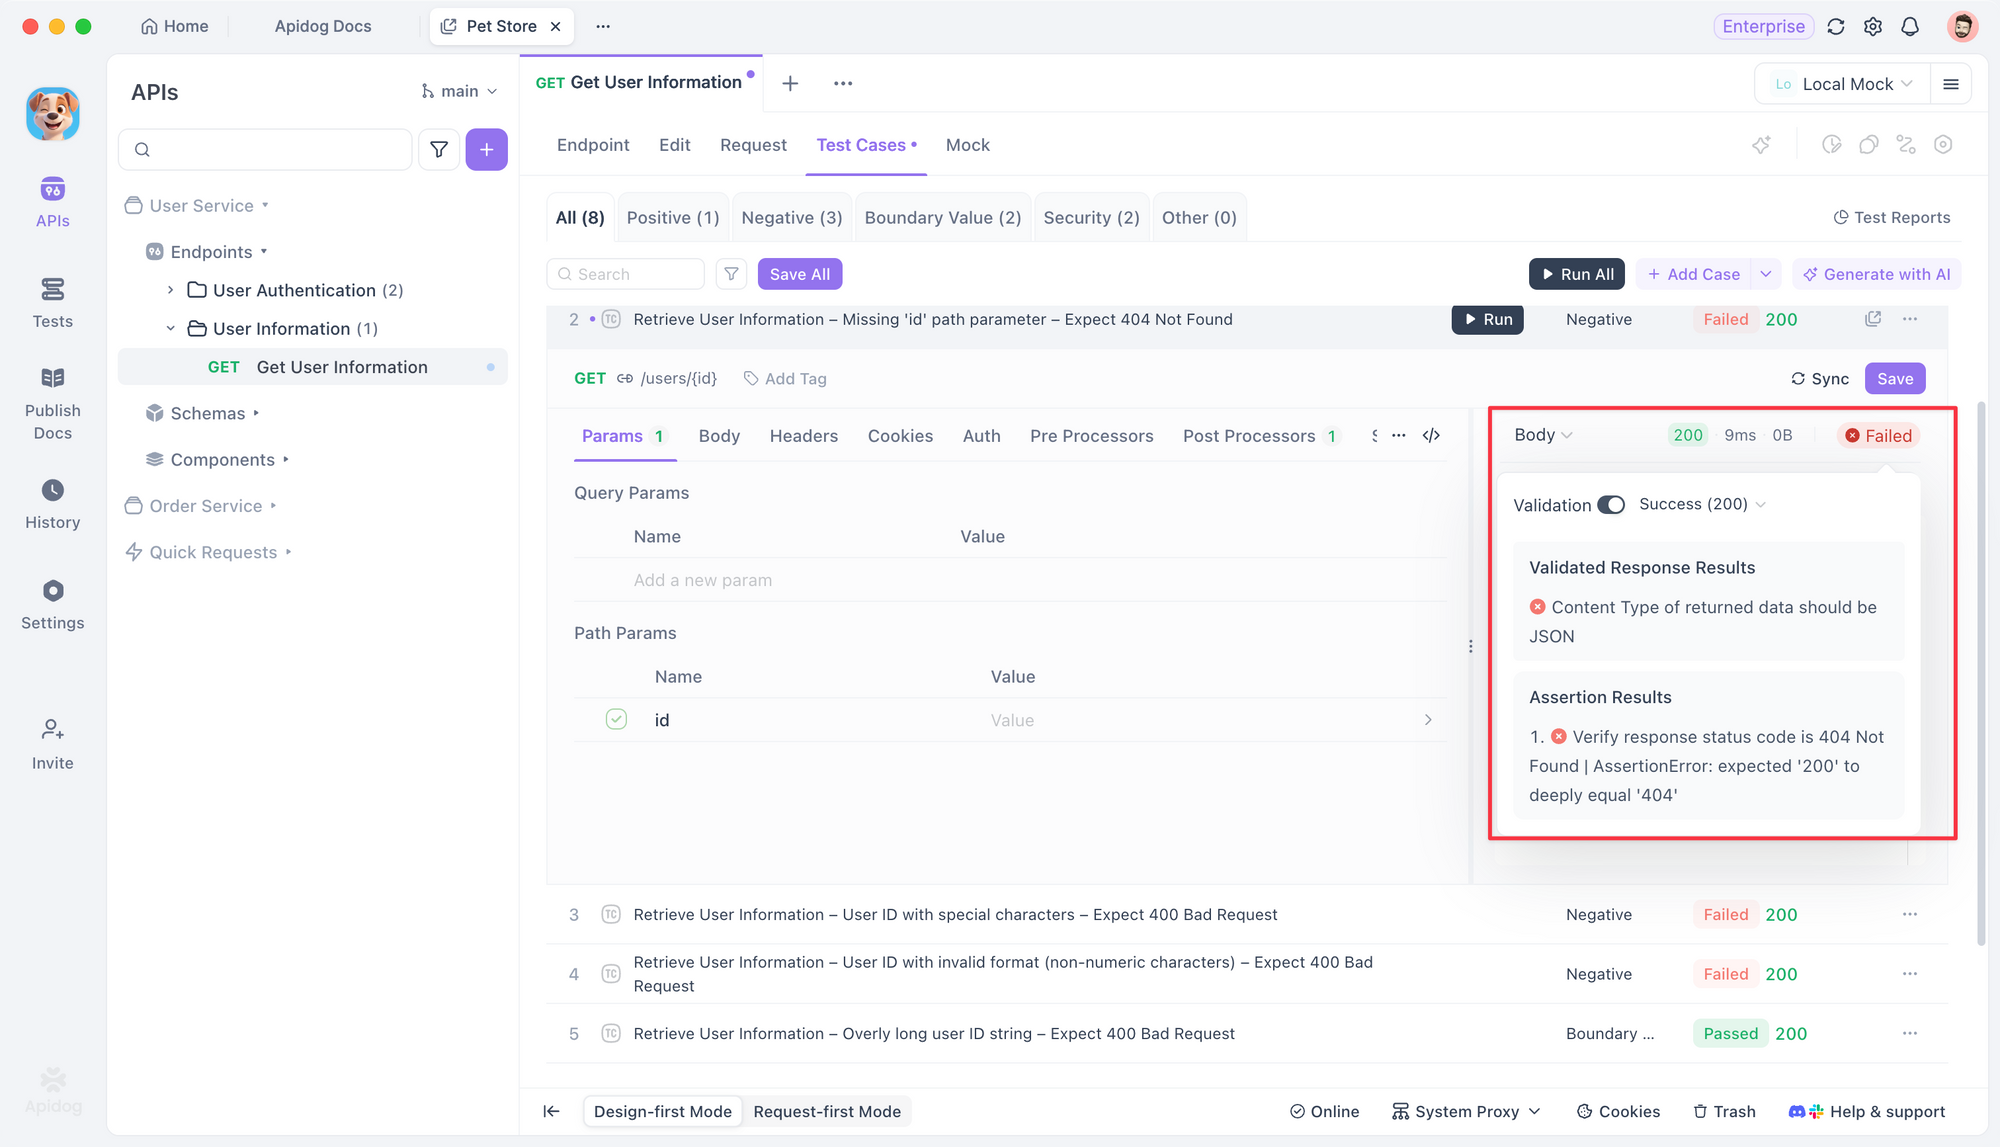This screenshot has height=1147, width=2000.
Task: Click the Trash icon in the bottom bar
Action: 1724,1111
